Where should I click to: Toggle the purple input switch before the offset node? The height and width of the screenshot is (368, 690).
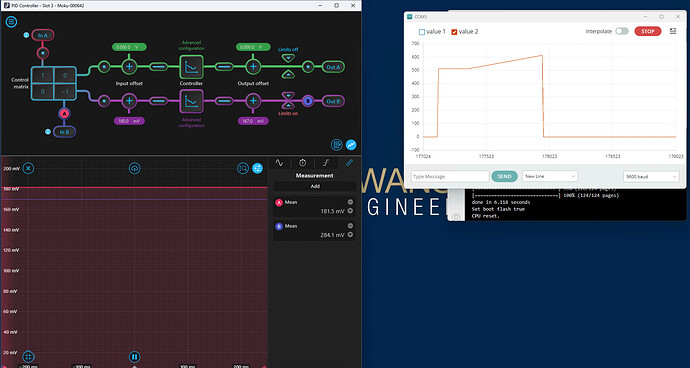[x=104, y=101]
